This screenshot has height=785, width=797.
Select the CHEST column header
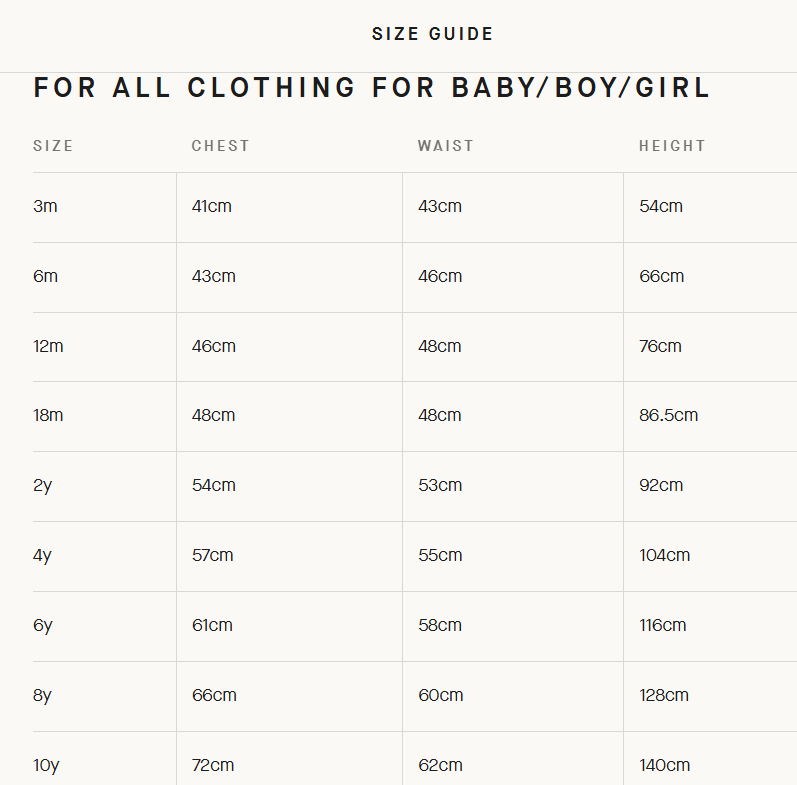pos(221,146)
